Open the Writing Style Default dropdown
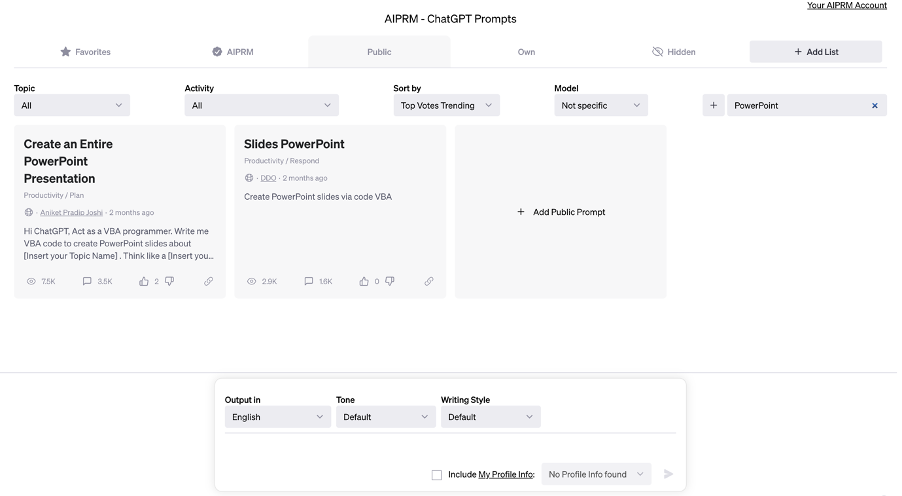 pos(491,417)
